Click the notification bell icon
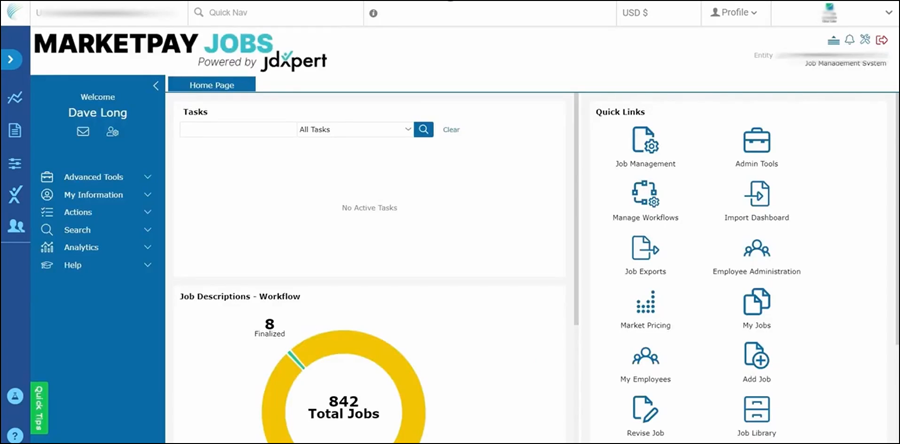The width and height of the screenshot is (900, 444). click(x=849, y=40)
